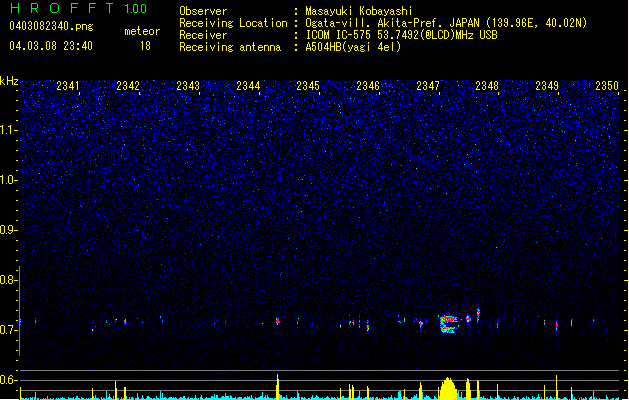Click the 2350 time marker
The height and width of the screenshot is (400, 629).
click(x=607, y=86)
